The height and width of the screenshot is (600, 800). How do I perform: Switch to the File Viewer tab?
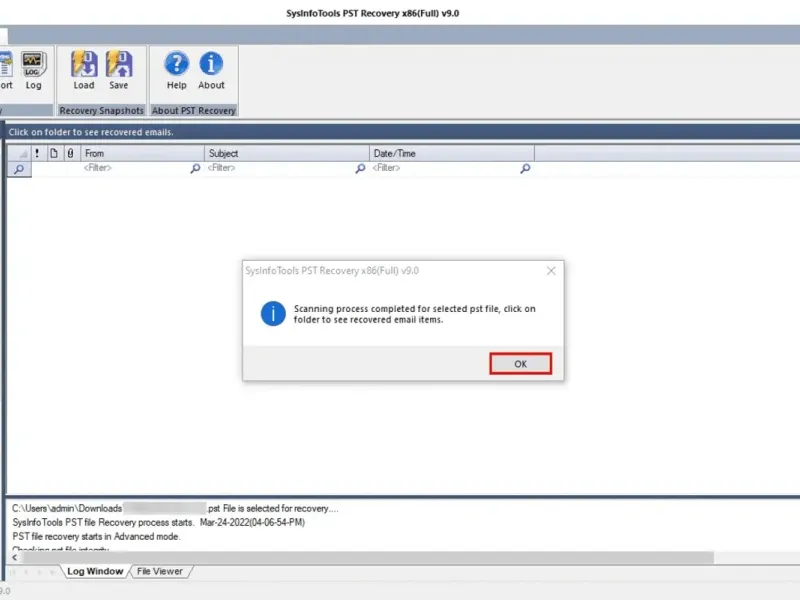pyautogui.click(x=160, y=571)
